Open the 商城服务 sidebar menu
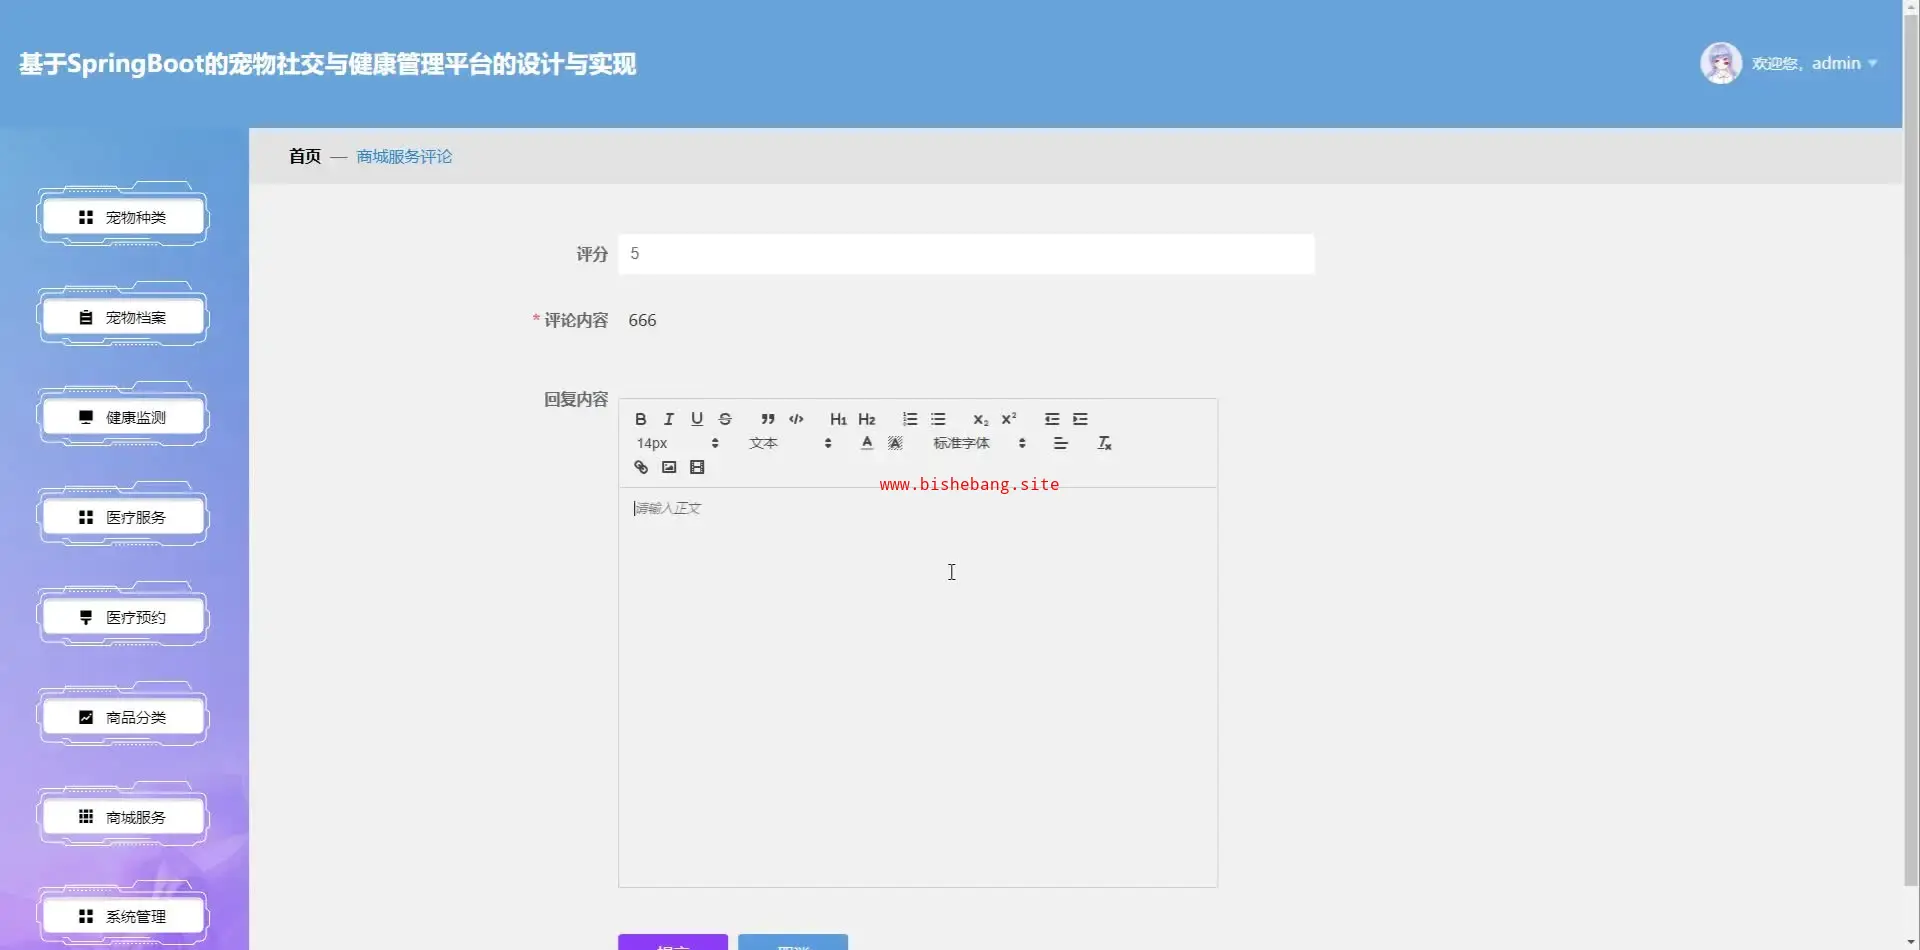The height and width of the screenshot is (950, 1920). pyautogui.click(x=123, y=817)
